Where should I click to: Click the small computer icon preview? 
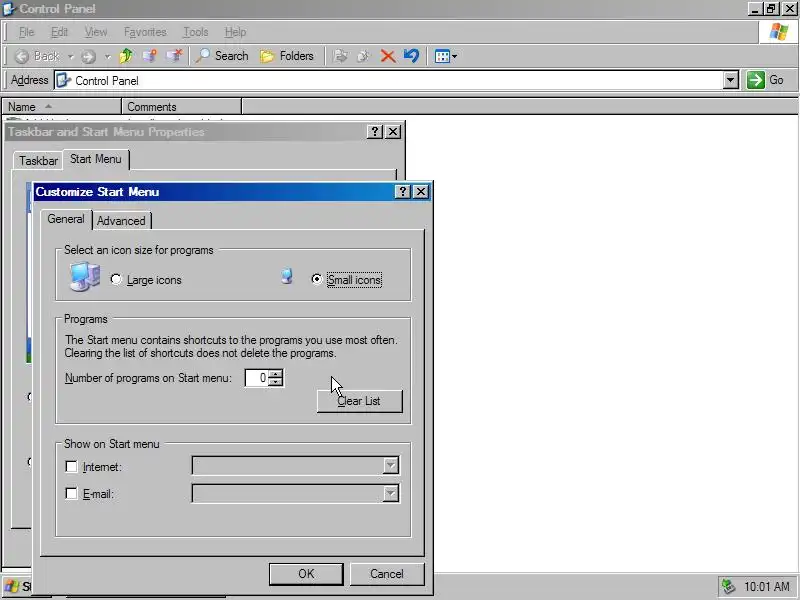(x=287, y=276)
